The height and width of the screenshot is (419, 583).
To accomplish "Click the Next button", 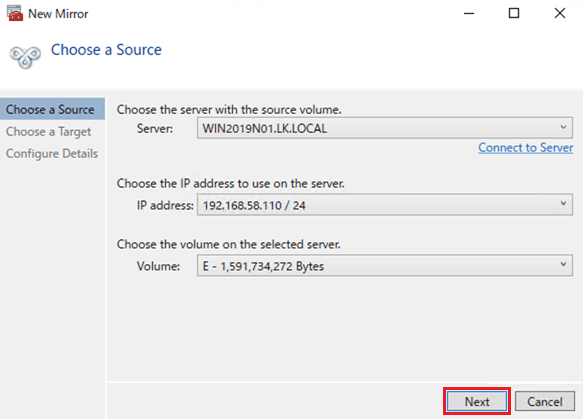I will [477, 401].
